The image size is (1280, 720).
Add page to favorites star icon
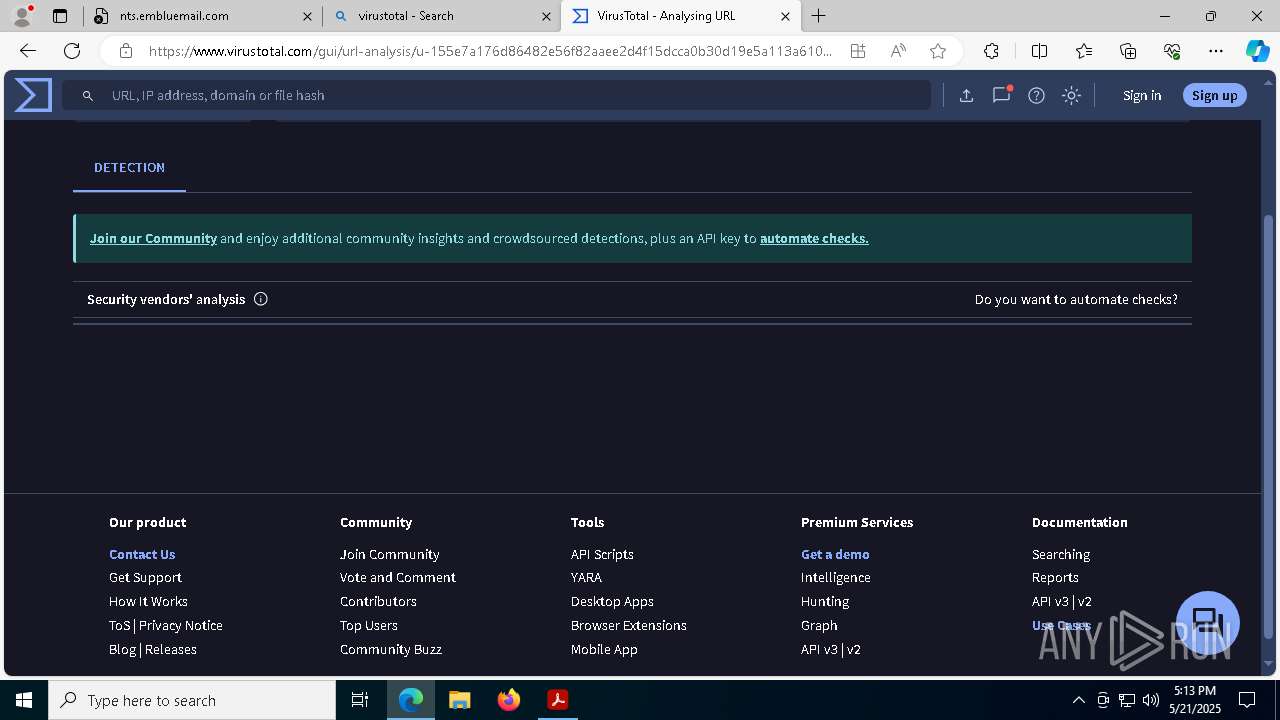938,51
